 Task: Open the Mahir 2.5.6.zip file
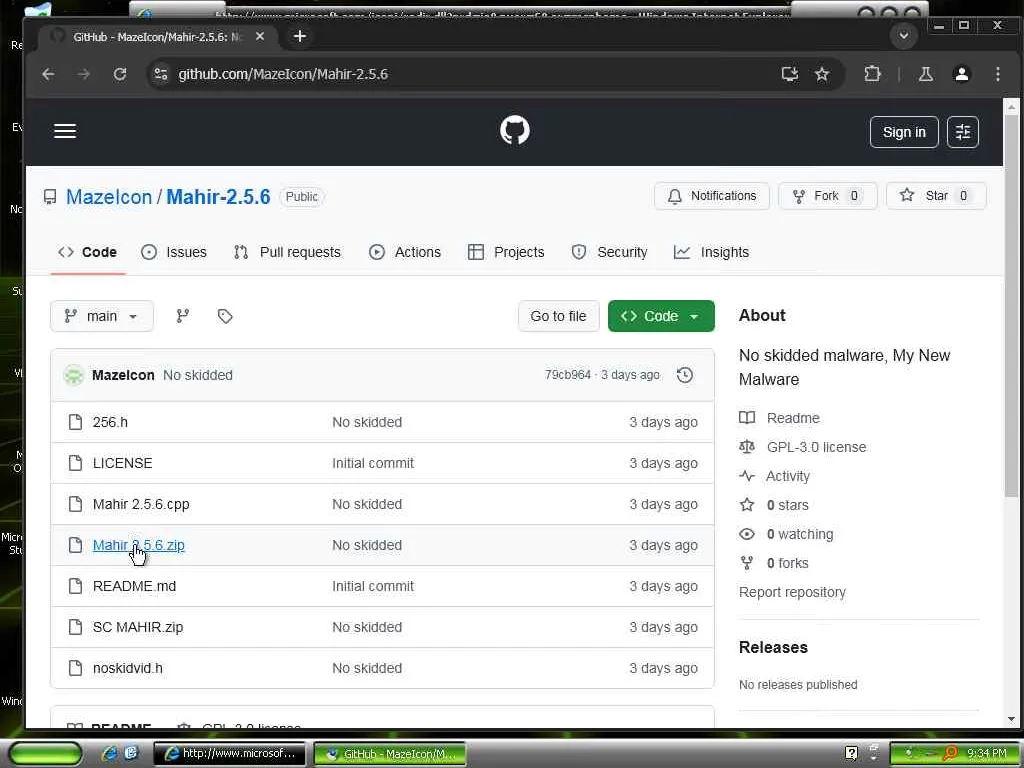tap(138, 545)
